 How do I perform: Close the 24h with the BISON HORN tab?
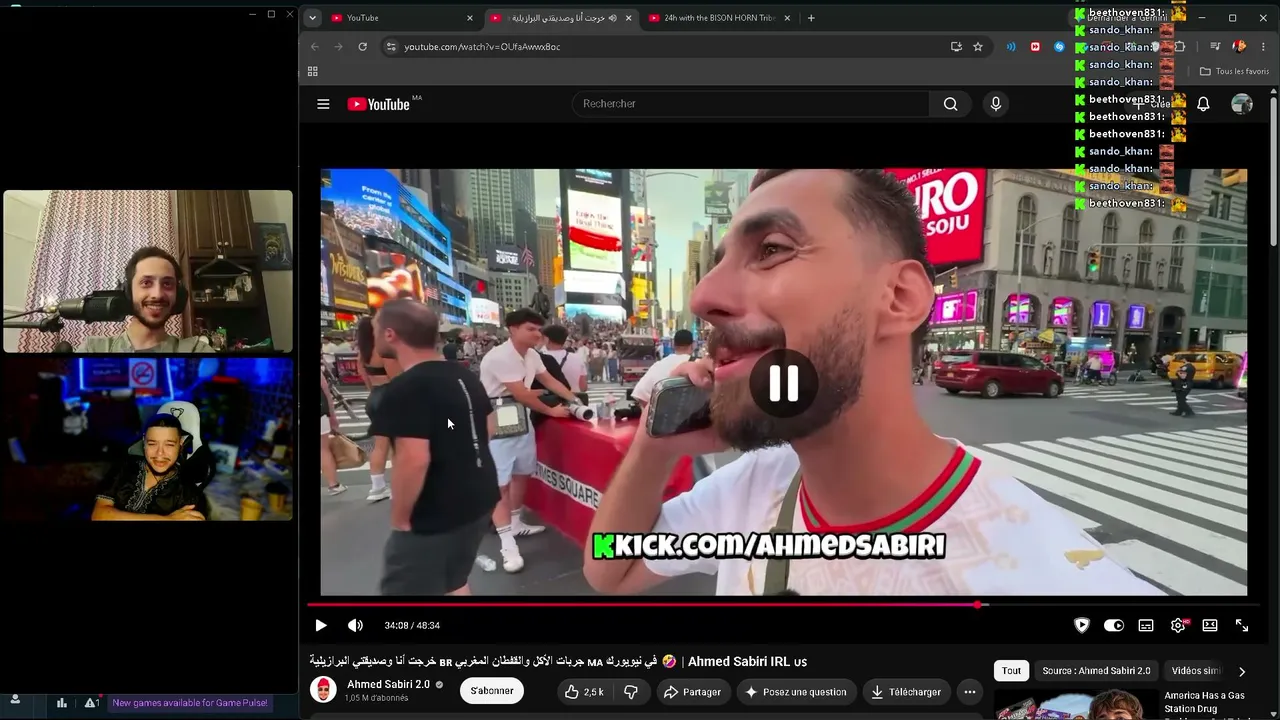[787, 18]
